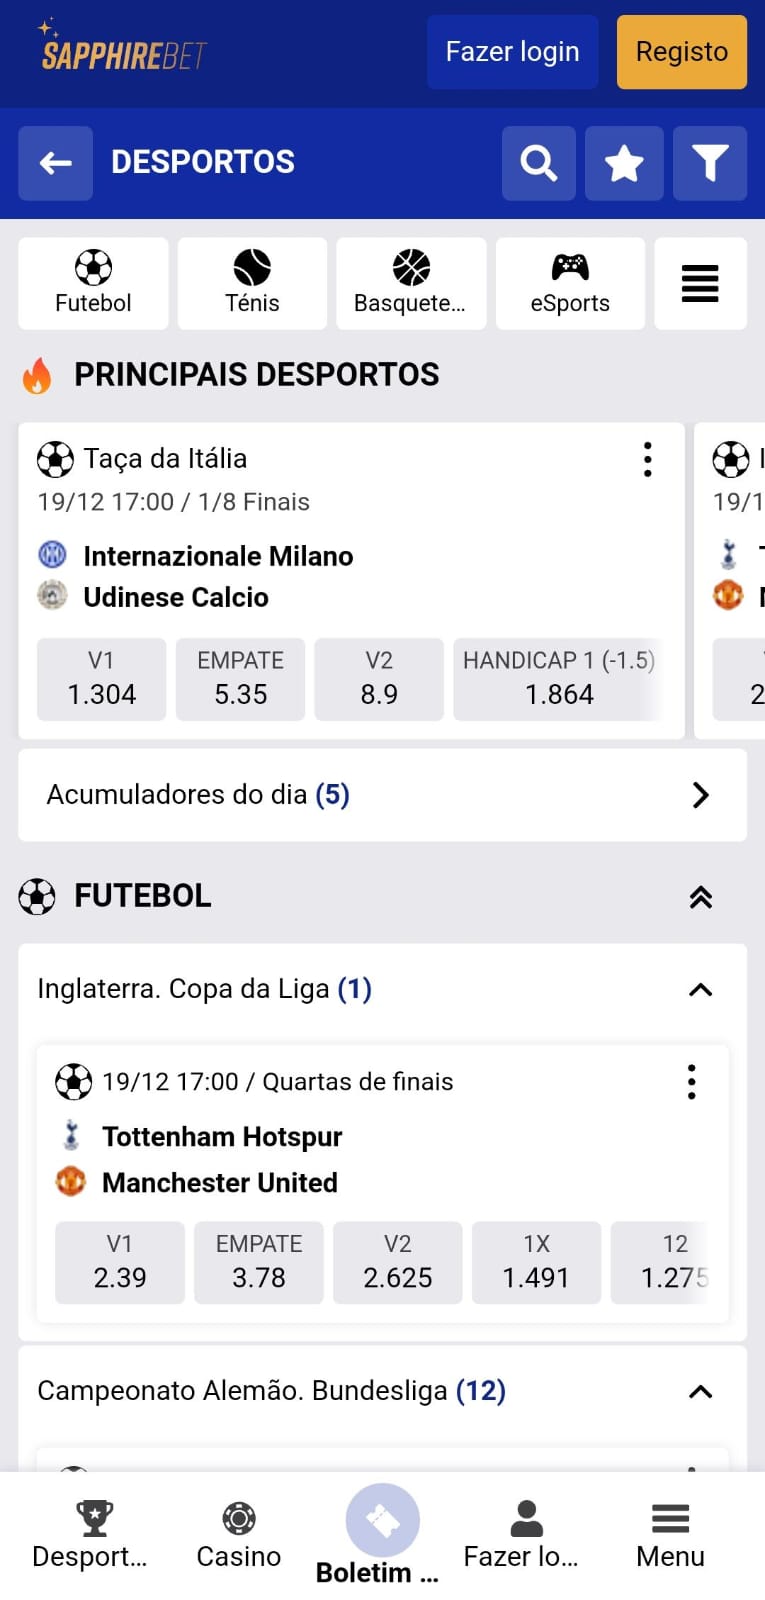The height and width of the screenshot is (1600, 765).
Task: Collapse the entire Futebol section
Action: click(x=700, y=897)
